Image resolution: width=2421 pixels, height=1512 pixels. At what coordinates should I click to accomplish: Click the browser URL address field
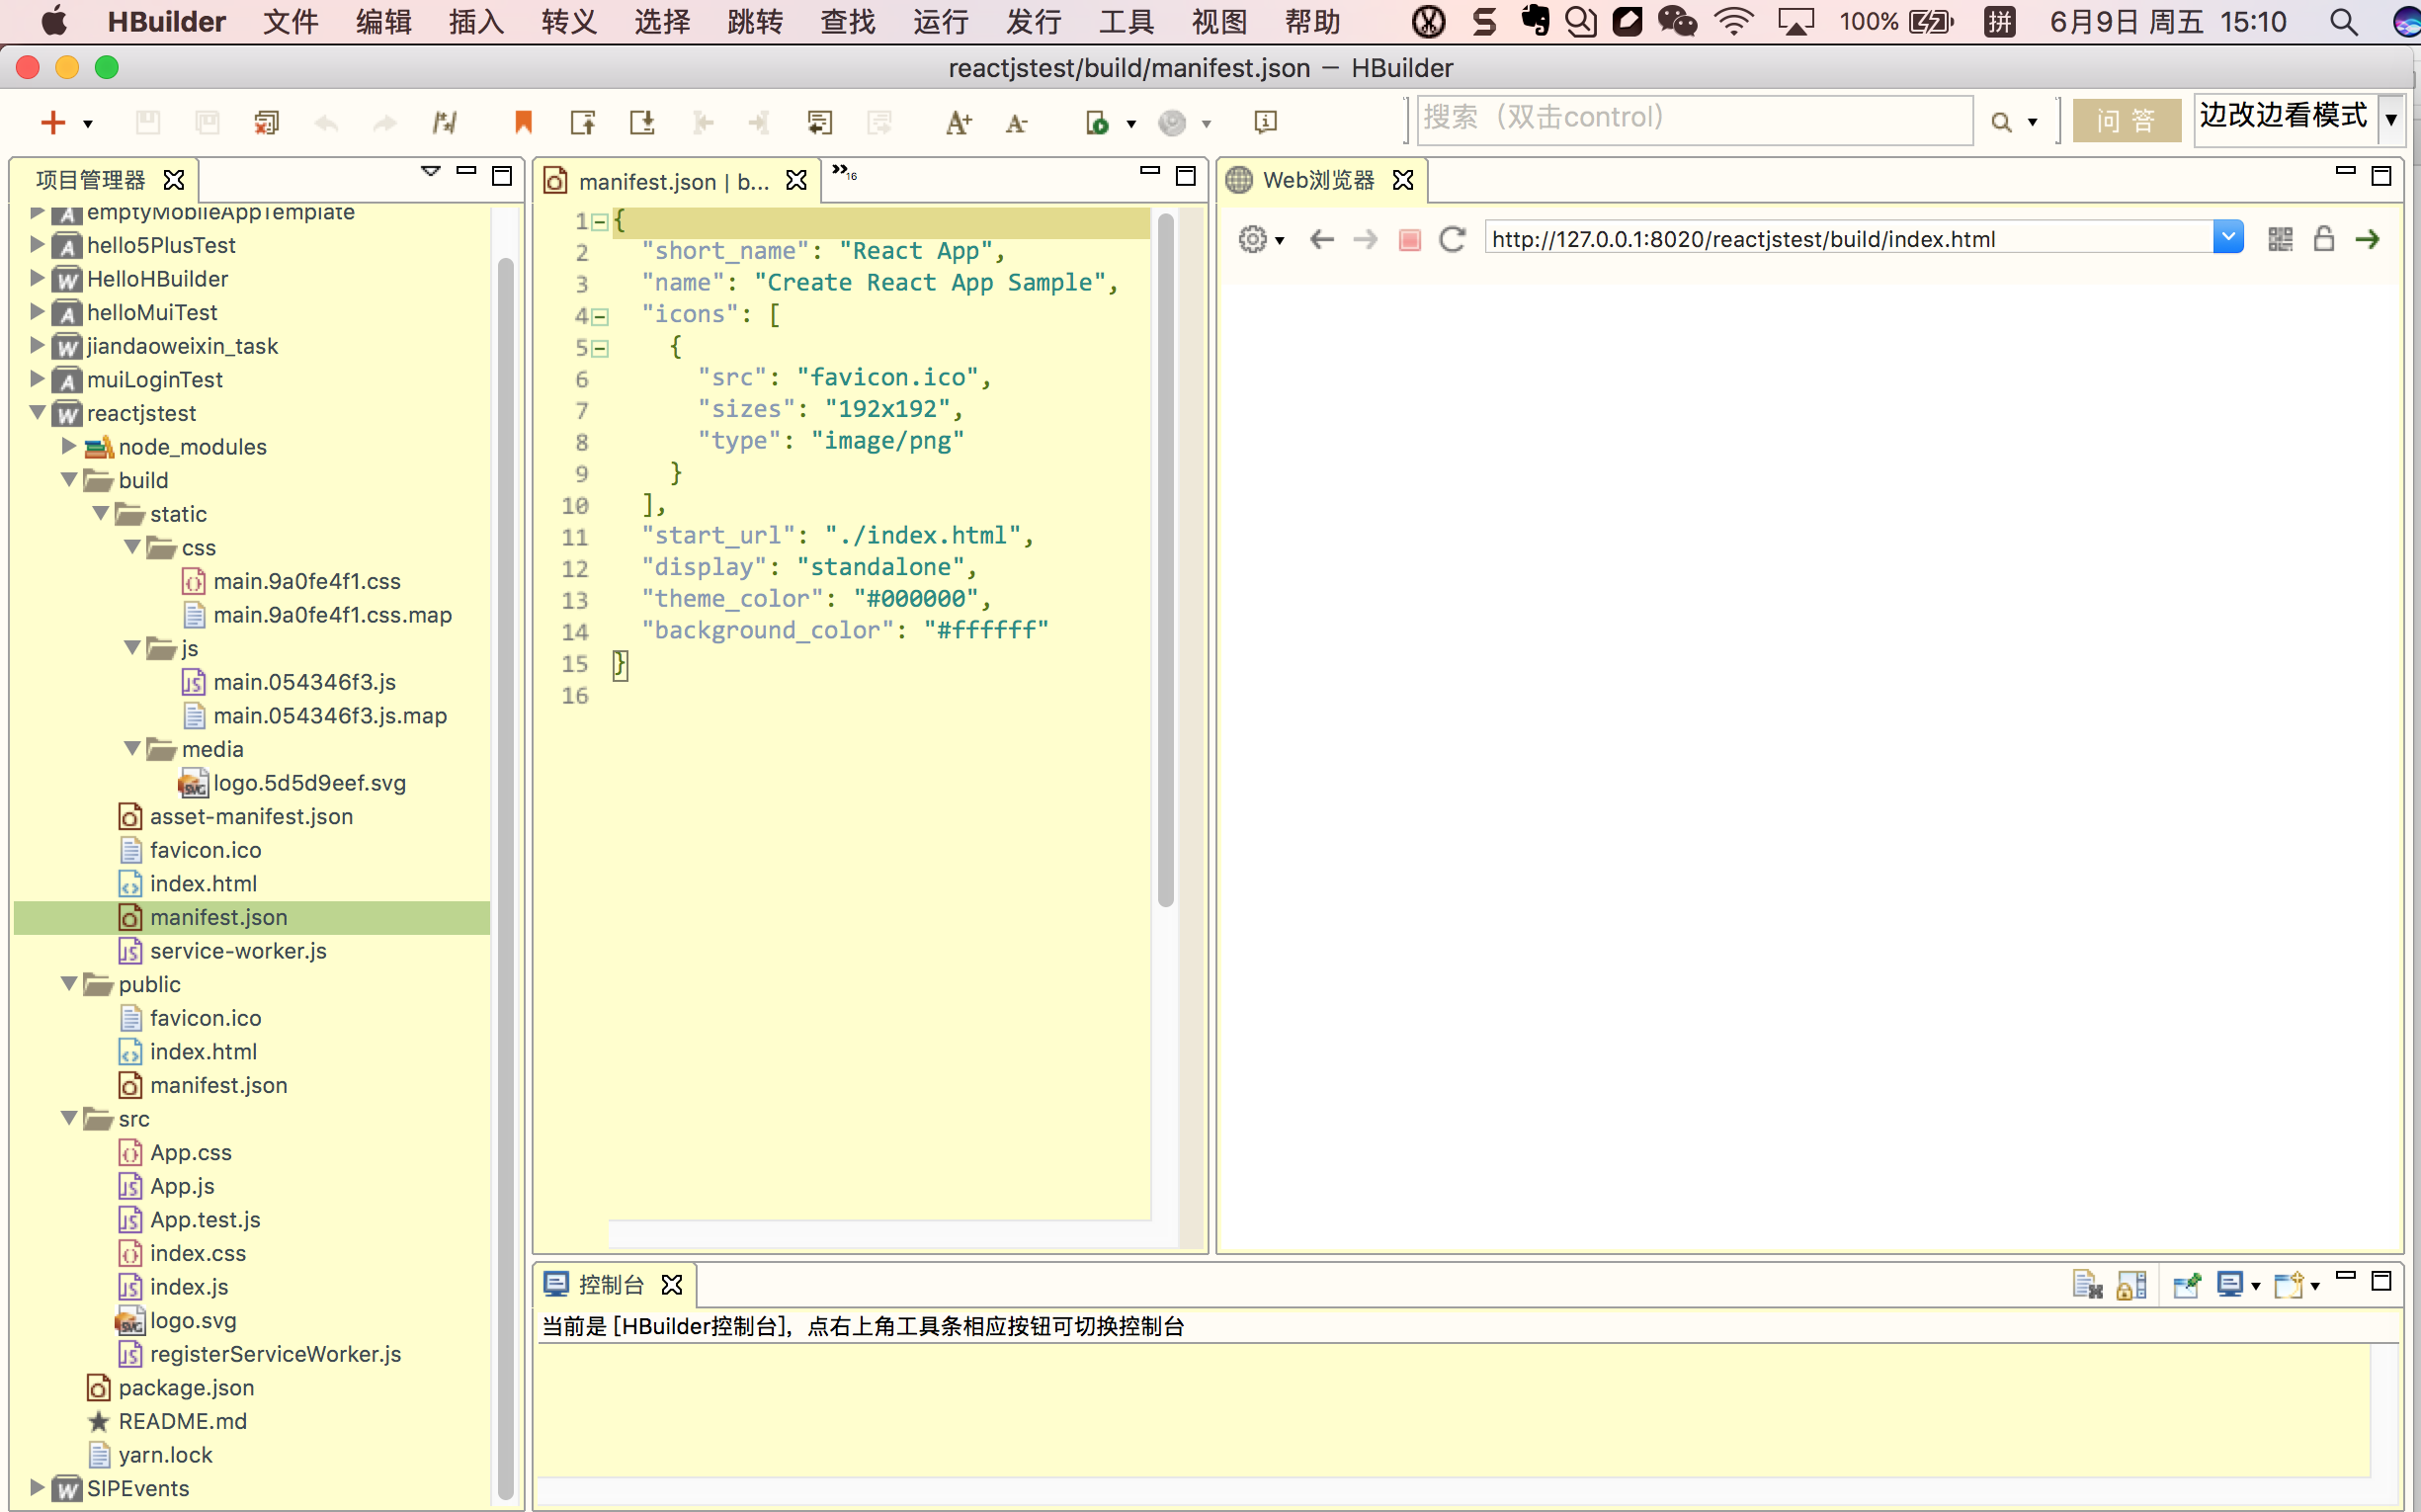(1848, 239)
